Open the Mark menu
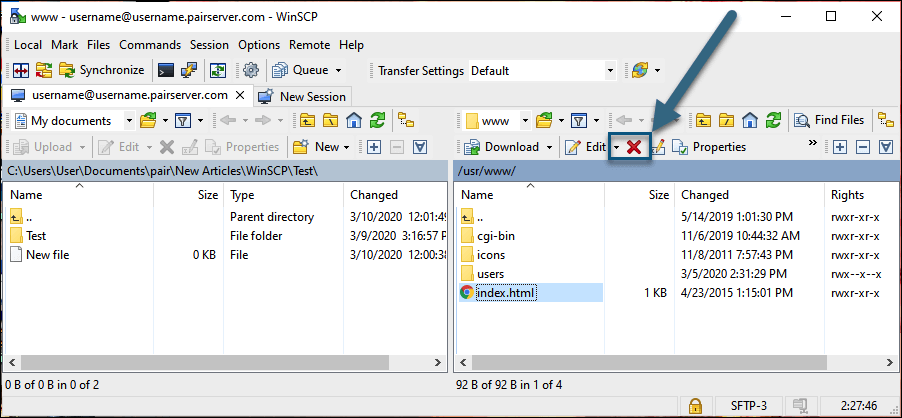Image resolution: width=902 pixels, height=418 pixels. tap(64, 45)
